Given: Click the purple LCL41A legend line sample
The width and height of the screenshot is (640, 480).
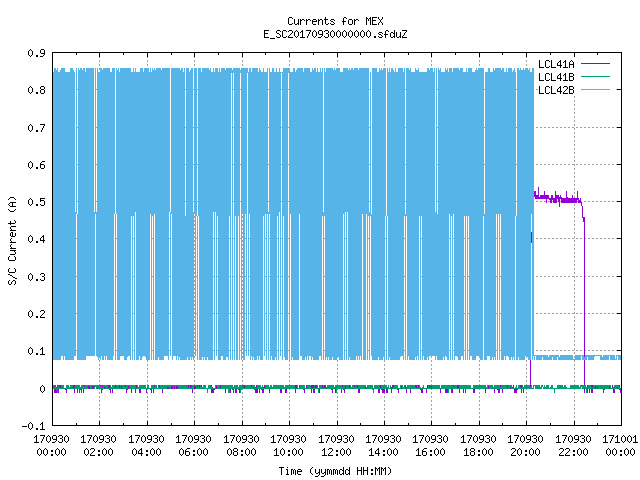Looking at the screenshot, I should (595, 64).
